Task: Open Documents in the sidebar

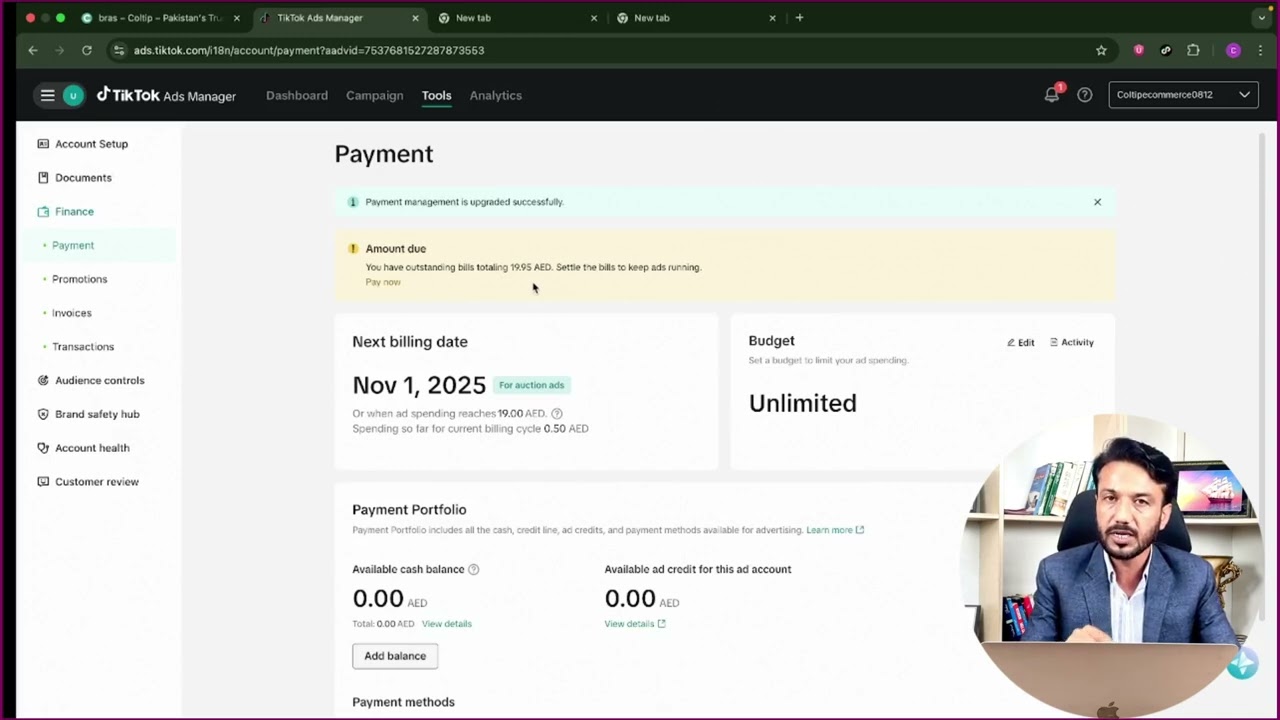Action: (83, 178)
